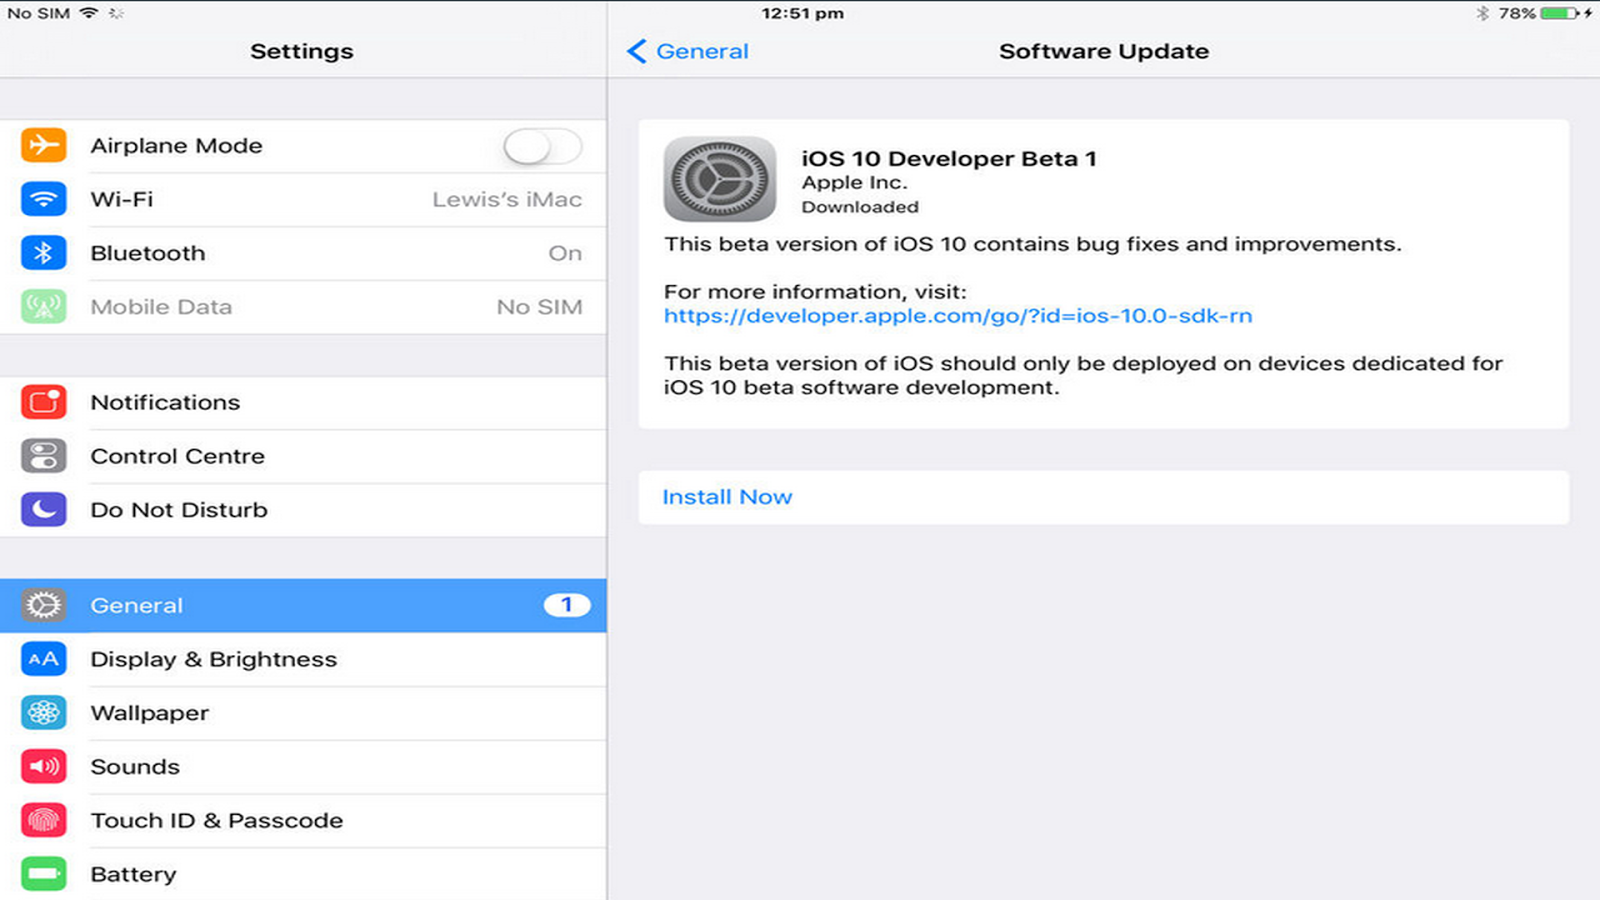Select the highlighted General menu entry

[300, 605]
